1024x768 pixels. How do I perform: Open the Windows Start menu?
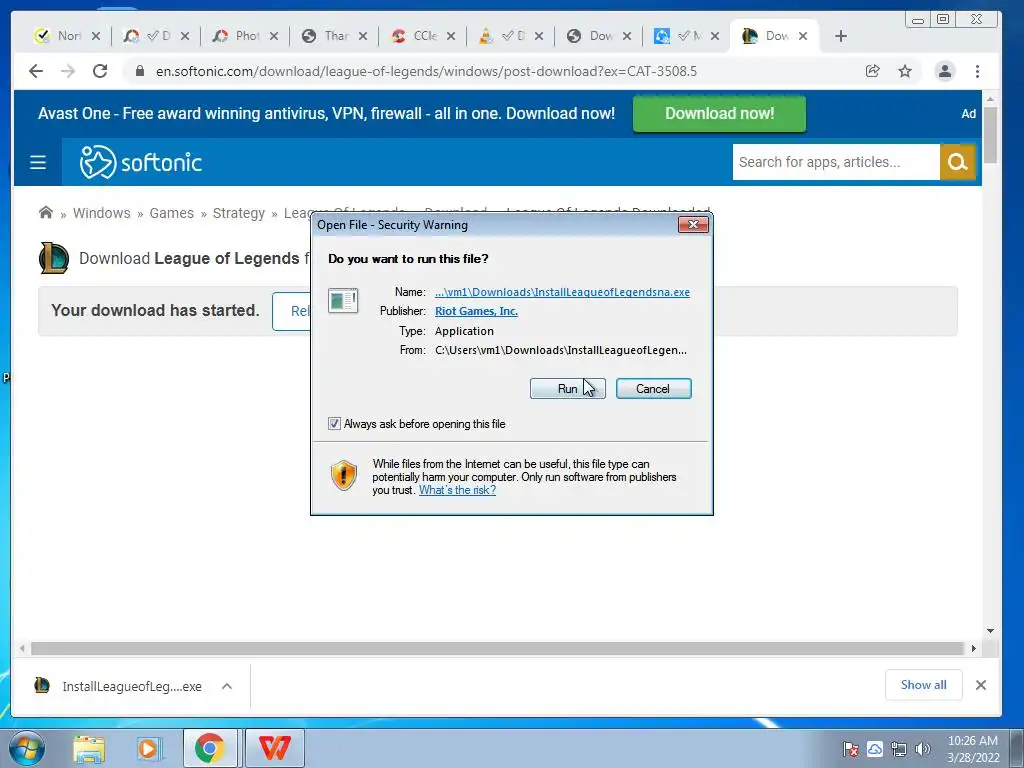point(26,748)
